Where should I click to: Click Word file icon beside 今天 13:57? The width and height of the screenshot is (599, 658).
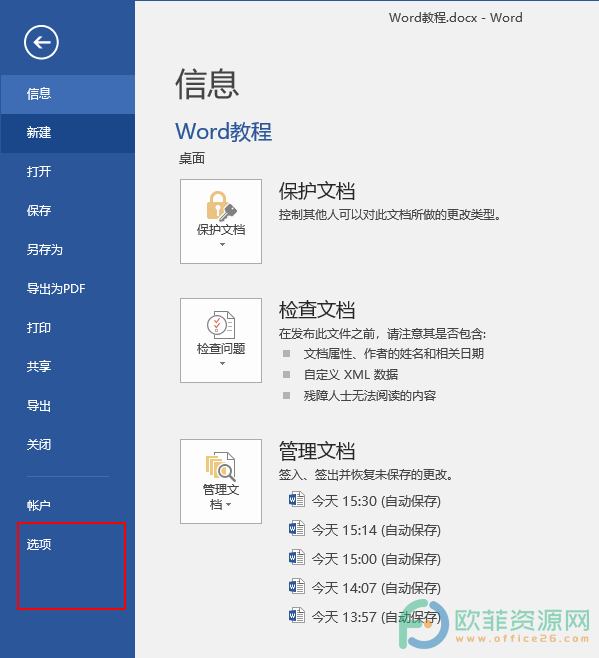tap(297, 616)
